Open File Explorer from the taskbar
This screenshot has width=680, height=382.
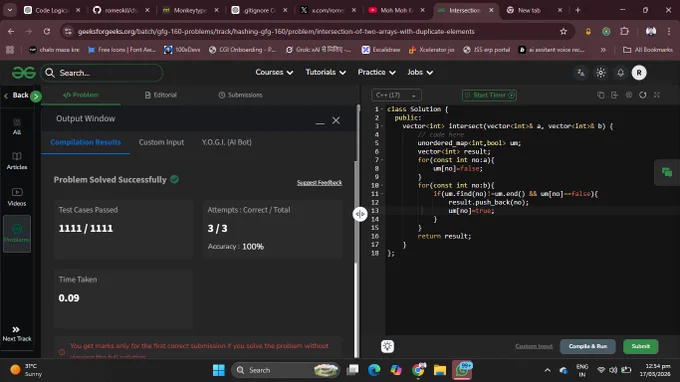(440, 370)
